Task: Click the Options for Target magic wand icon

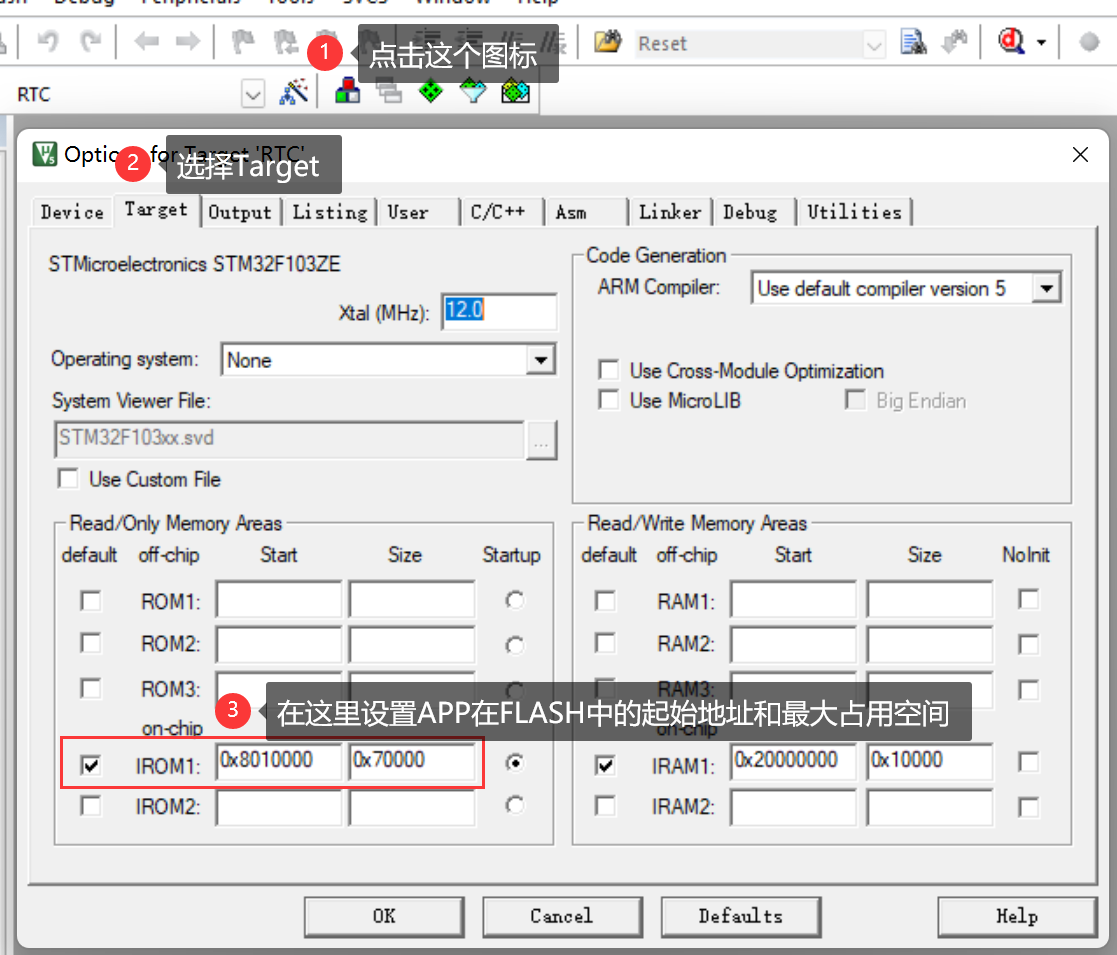Action: tap(294, 93)
